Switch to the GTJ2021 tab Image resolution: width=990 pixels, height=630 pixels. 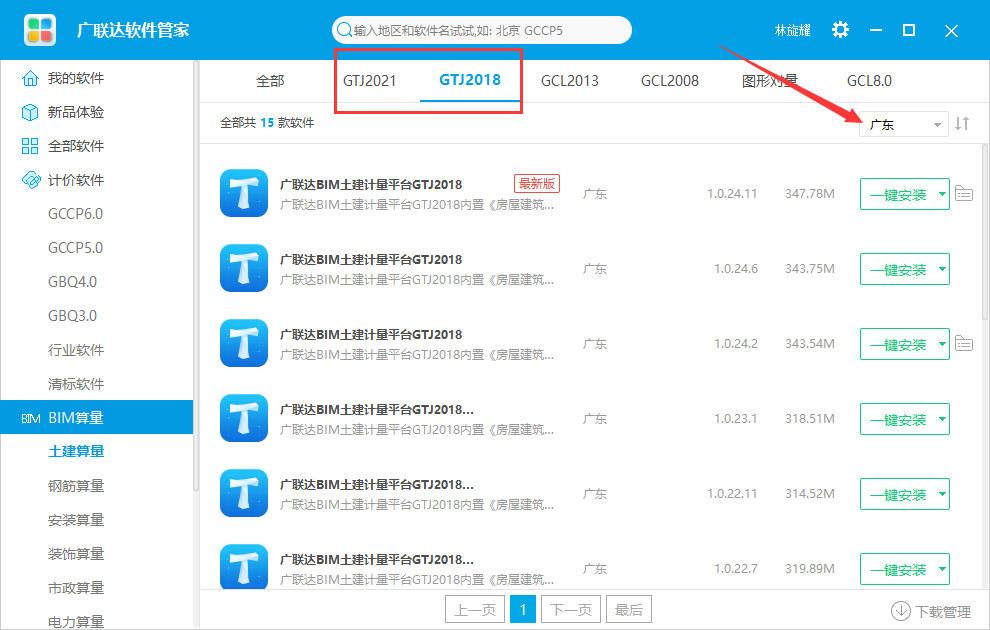(369, 81)
